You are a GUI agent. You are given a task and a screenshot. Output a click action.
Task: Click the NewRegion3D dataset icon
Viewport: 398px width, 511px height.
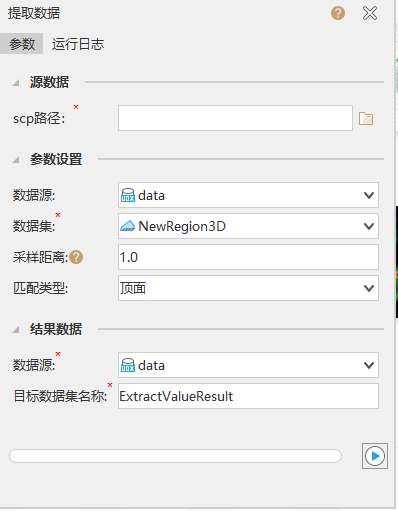tap(128, 226)
